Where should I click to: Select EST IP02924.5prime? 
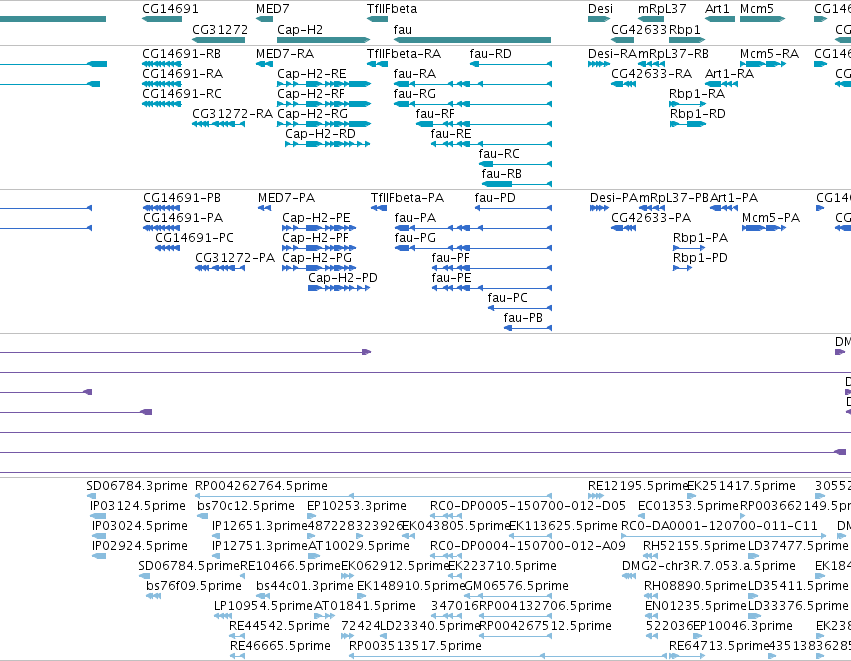coord(99,556)
